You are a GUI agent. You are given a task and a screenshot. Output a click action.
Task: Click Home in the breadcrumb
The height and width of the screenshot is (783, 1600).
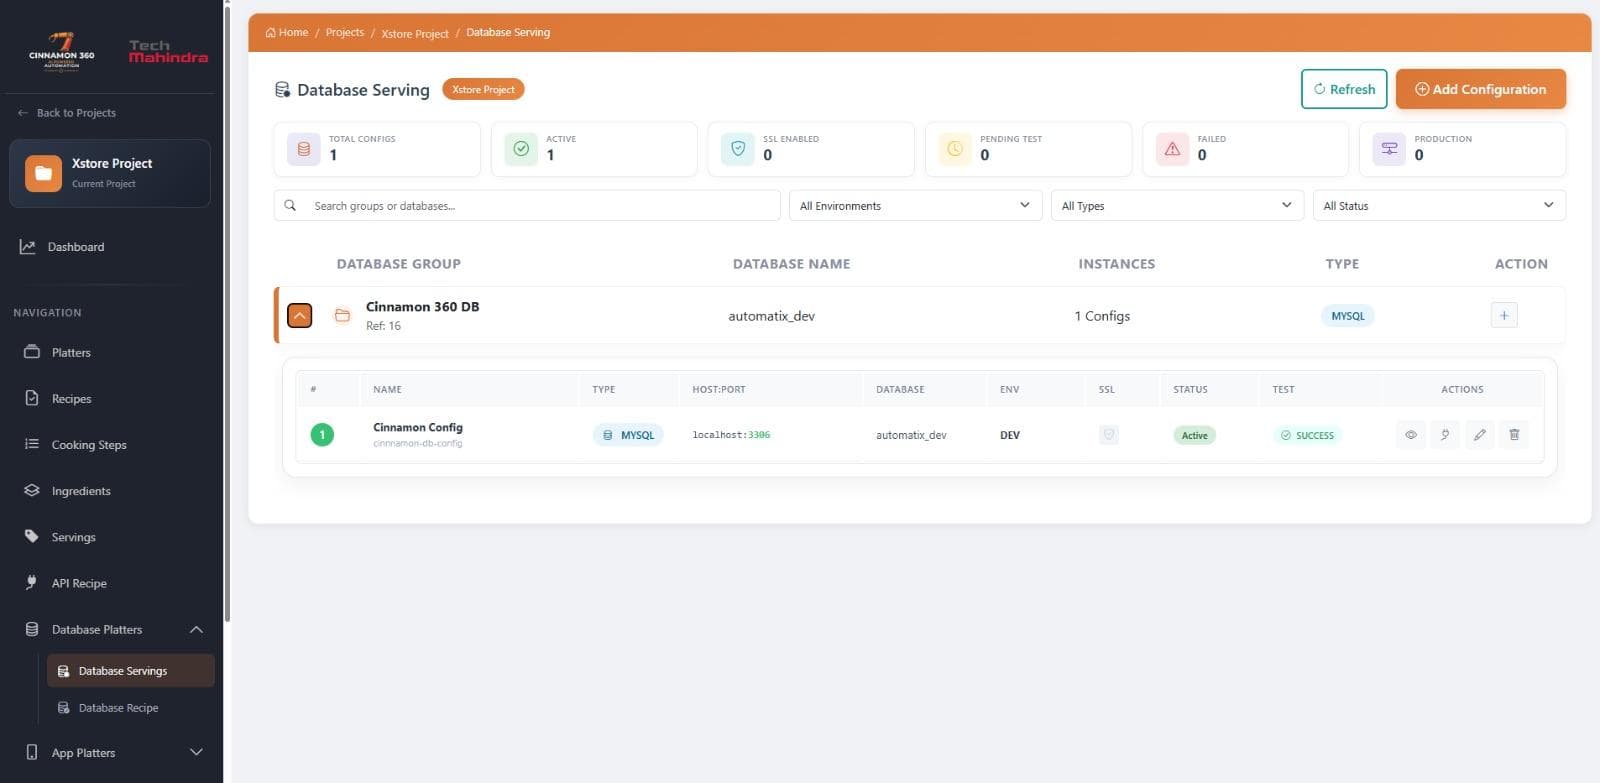pyautogui.click(x=287, y=32)
